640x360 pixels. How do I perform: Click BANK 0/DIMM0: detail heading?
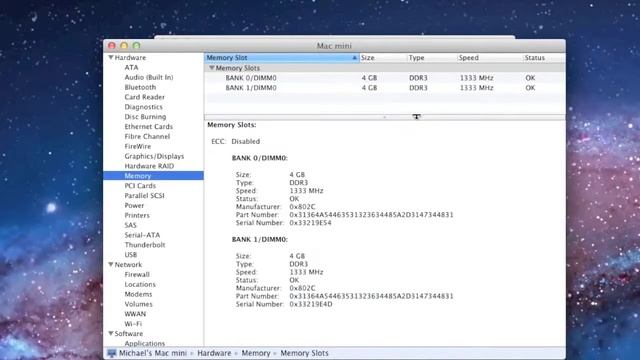coord(260,158)
